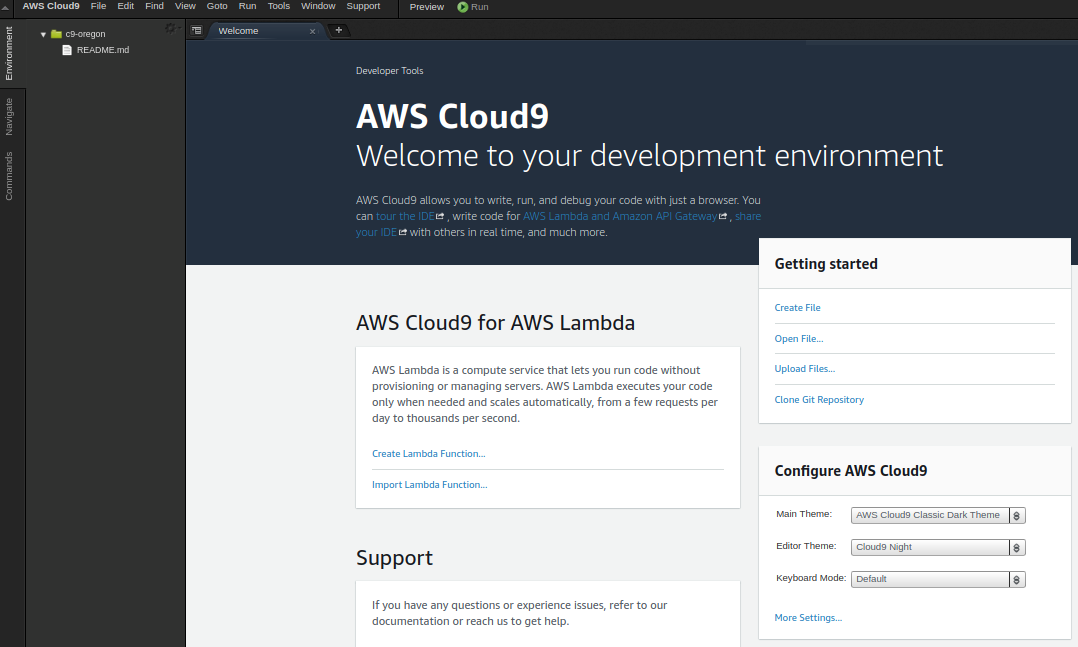Select c9-oregon folder name in tree
The image size is (1078, 647).
(85, 34)
